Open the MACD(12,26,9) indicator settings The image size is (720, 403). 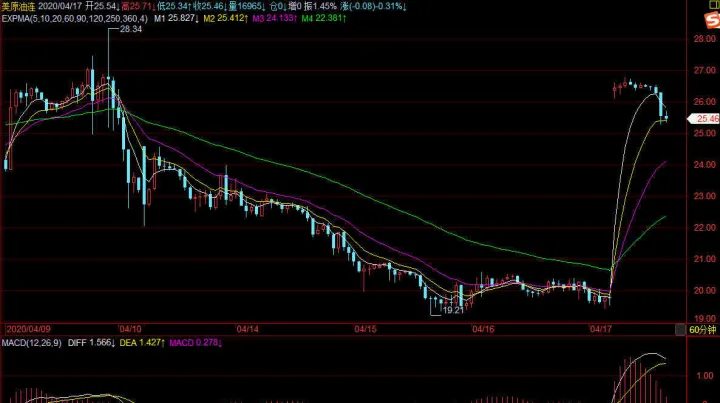point(34,342)
